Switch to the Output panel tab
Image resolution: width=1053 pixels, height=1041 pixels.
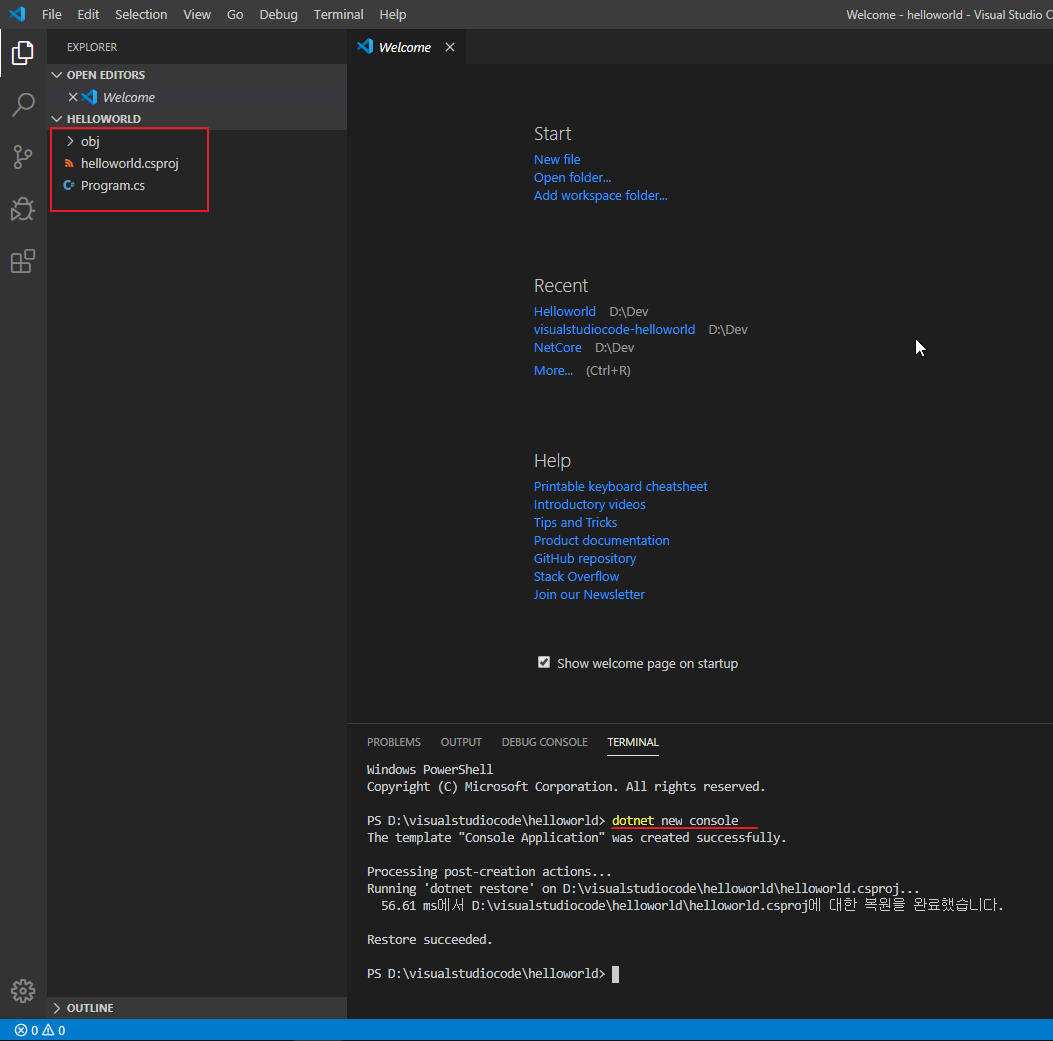[x=461, y=742]
